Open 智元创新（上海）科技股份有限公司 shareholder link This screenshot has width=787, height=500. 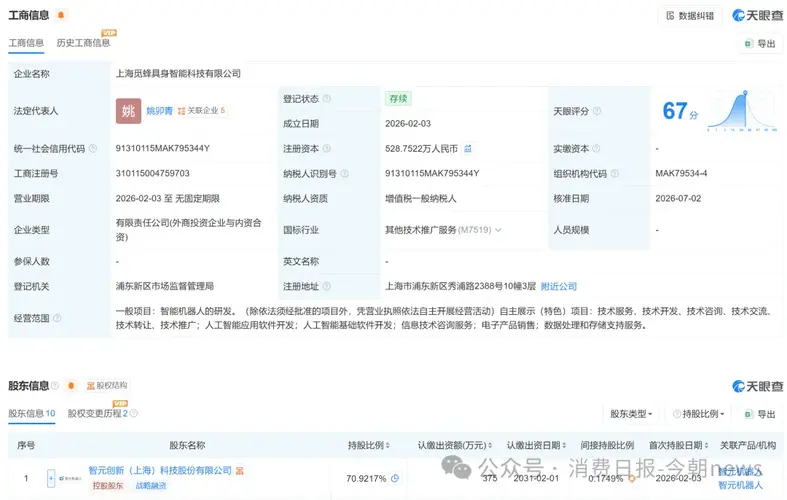pos(160,471)
